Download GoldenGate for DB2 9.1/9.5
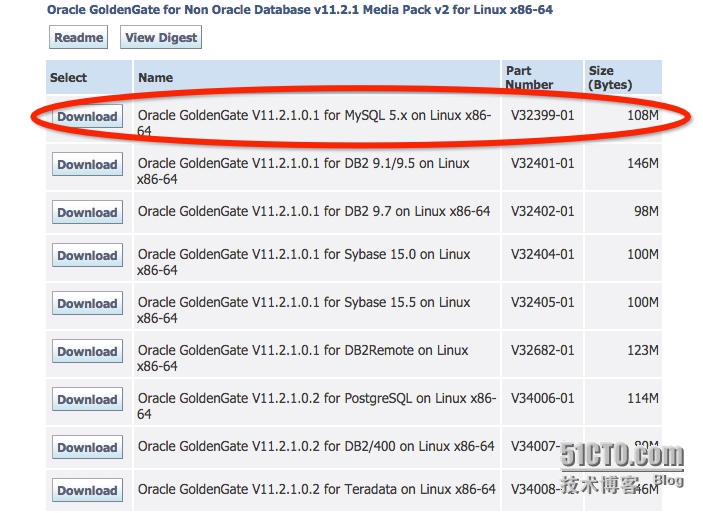703x513 pixels. [x=87, y=164]
